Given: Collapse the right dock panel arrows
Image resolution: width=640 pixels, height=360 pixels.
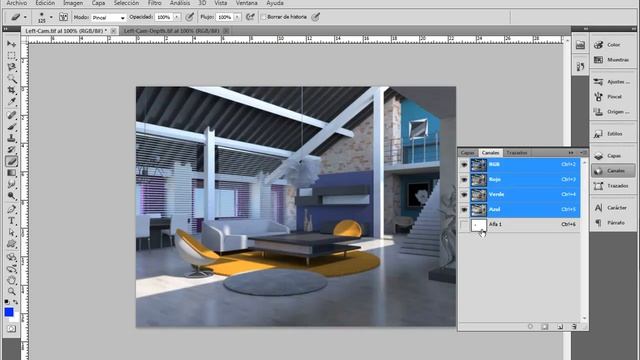Looking at the screenshot, I should point(633,29).
